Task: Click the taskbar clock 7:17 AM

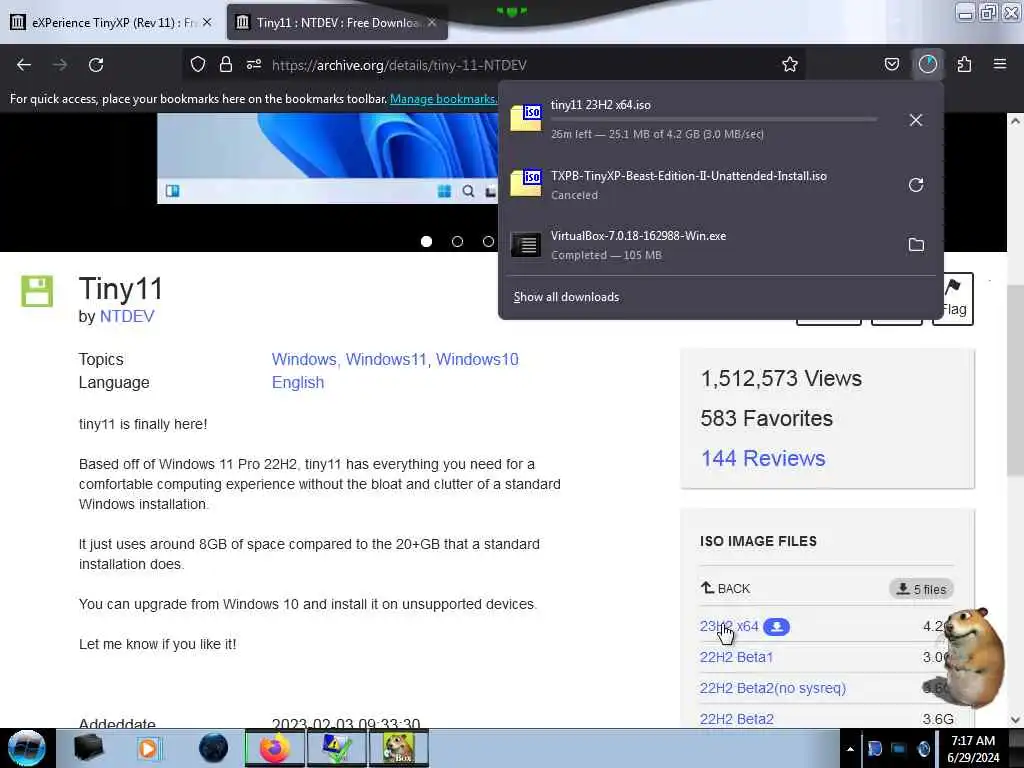Action: 973,741
